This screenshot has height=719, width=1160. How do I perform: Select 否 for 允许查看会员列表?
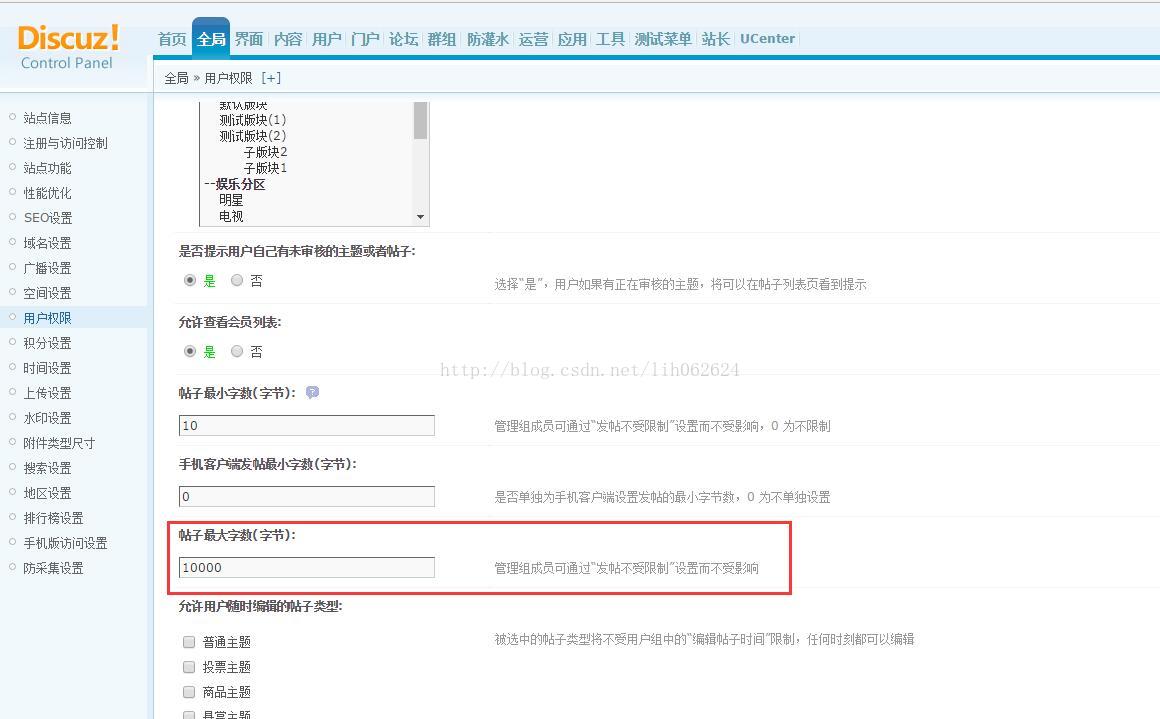pyautogui.click(x=237, y=351)
